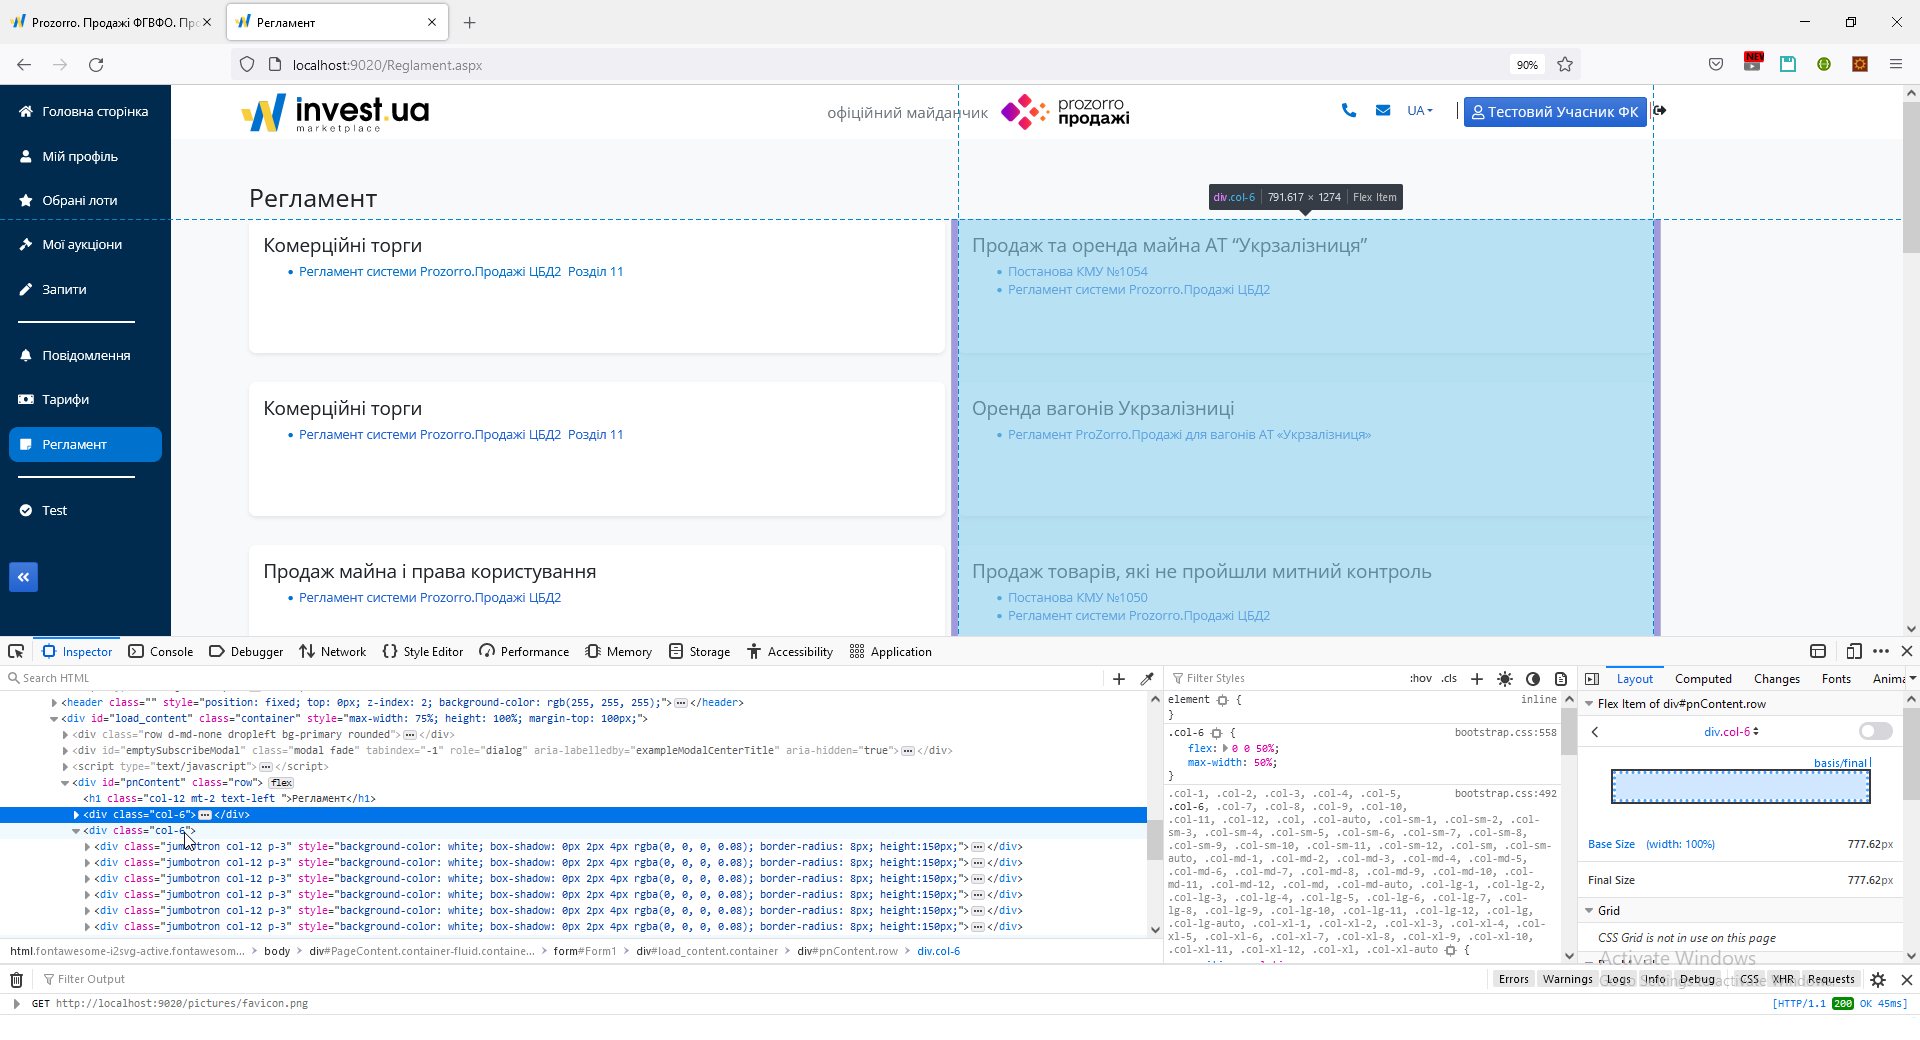Open the div.col-6 flex item selector dropdown
This screenshot has width=1920, height=1040.
click(x=1732, y=732)
